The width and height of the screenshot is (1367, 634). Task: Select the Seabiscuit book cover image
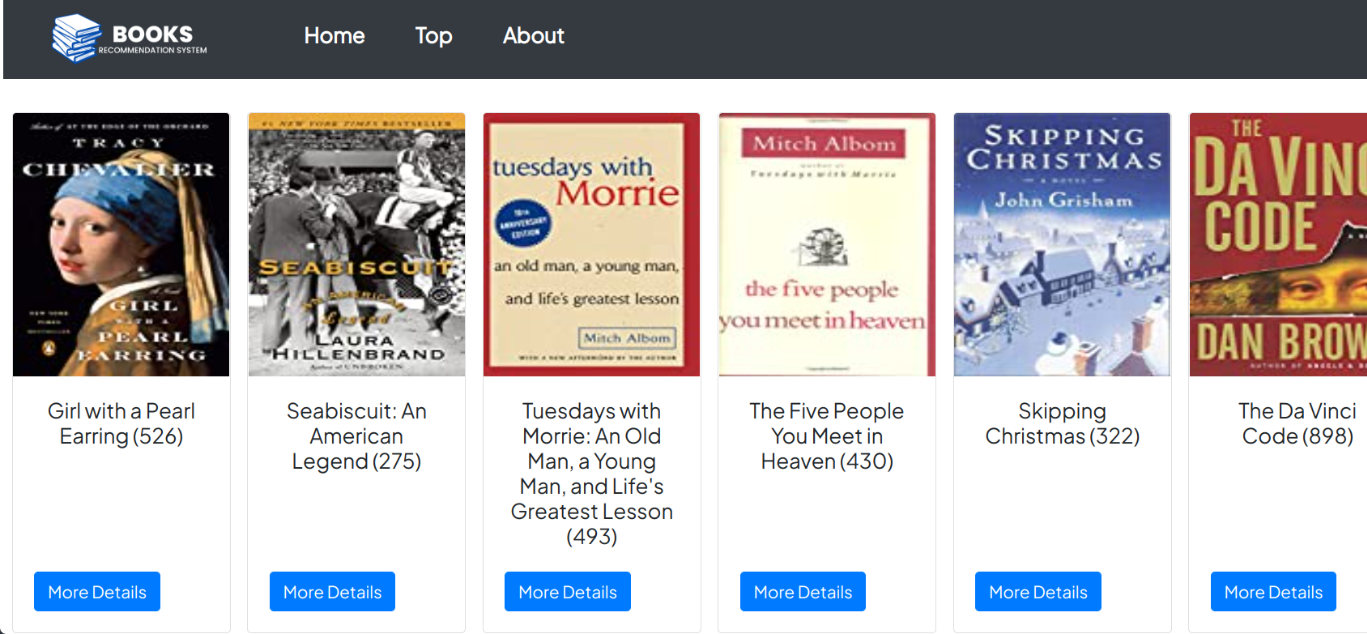(x=356, y=244)
